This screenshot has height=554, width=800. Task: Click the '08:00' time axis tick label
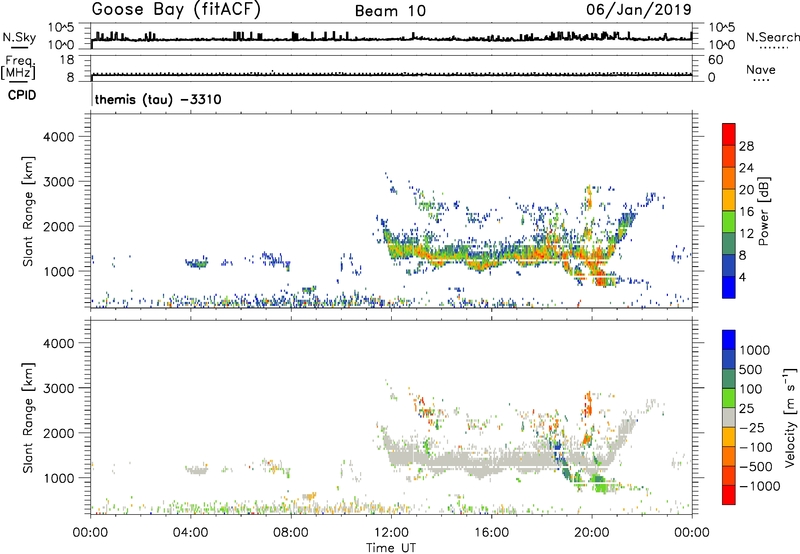click(291, 532)
